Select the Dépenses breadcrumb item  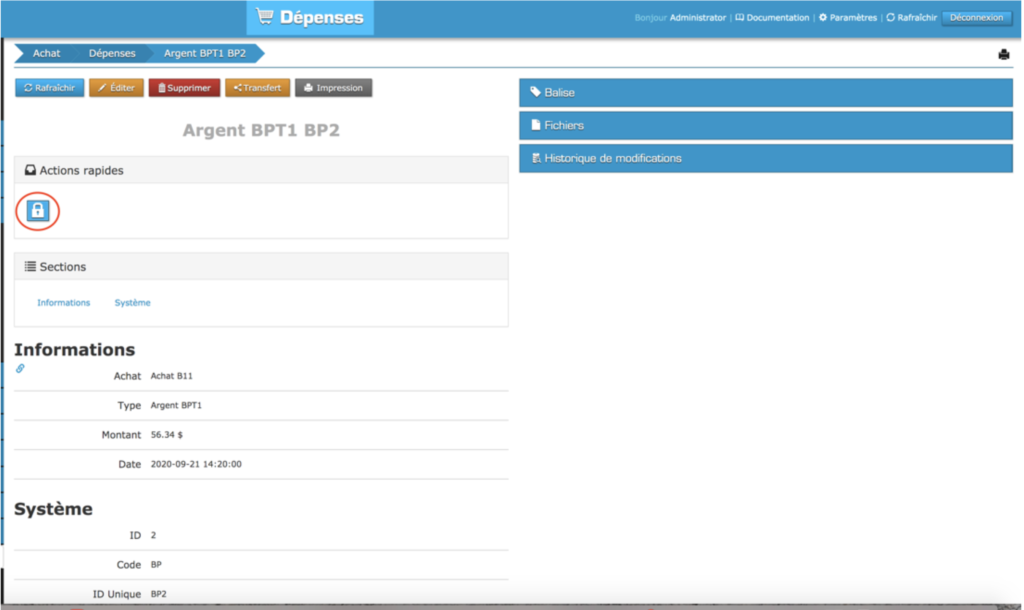coord(111,53)
